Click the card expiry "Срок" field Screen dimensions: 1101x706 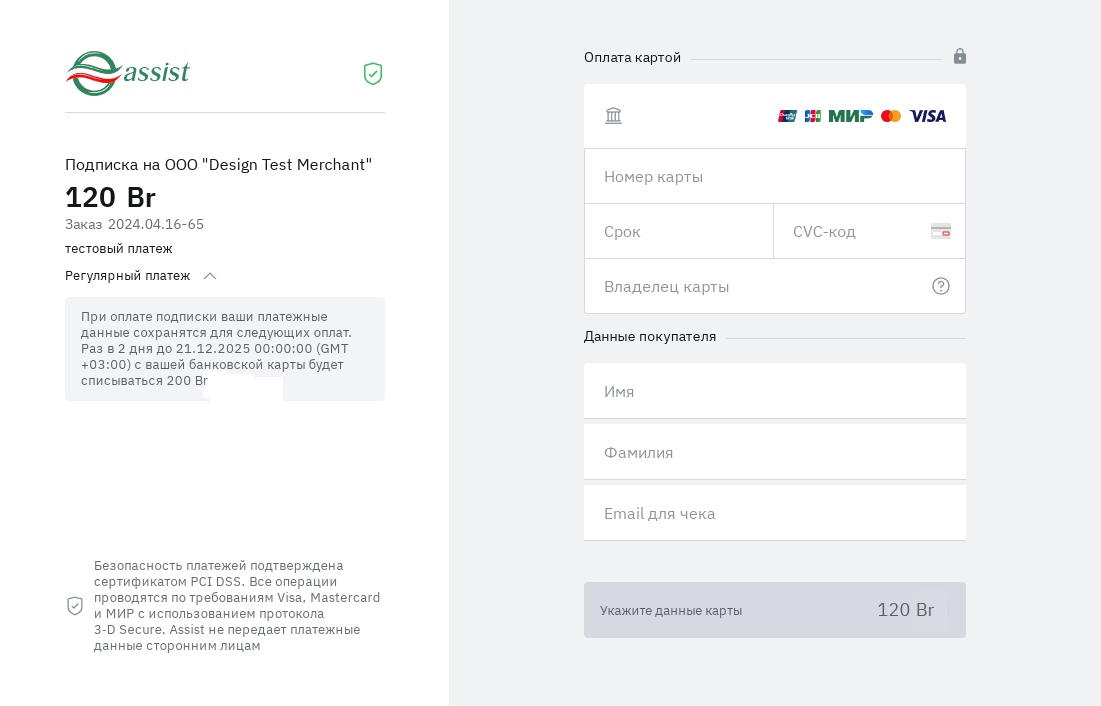(x=678, y=232)
